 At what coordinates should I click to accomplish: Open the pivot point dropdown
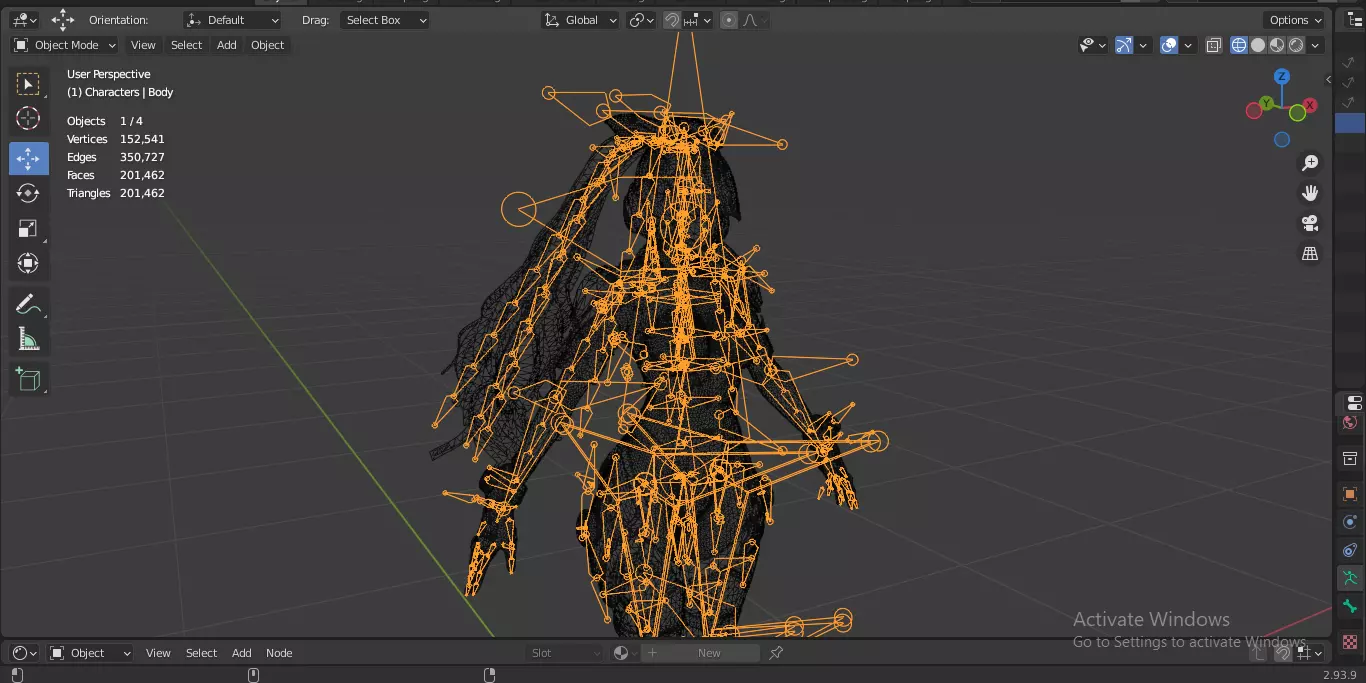[641, 20]
